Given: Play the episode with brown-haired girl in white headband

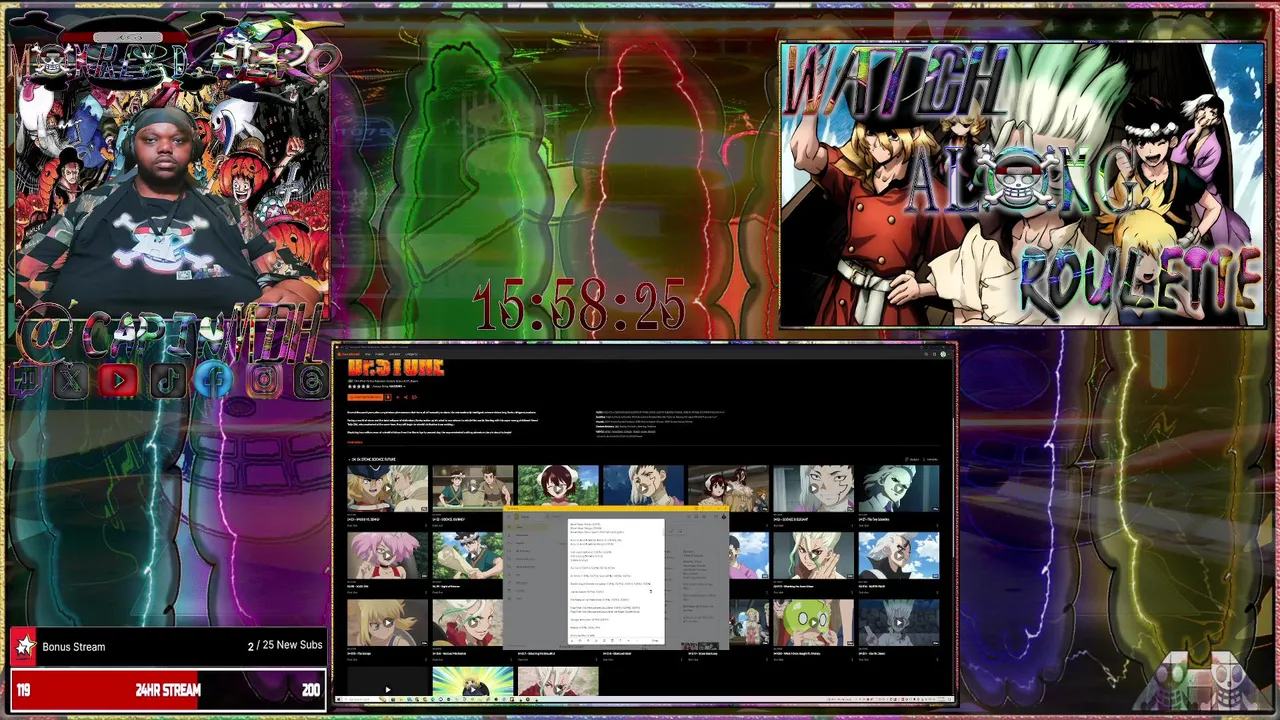Looking at the screenshot, I should (558, 486).
